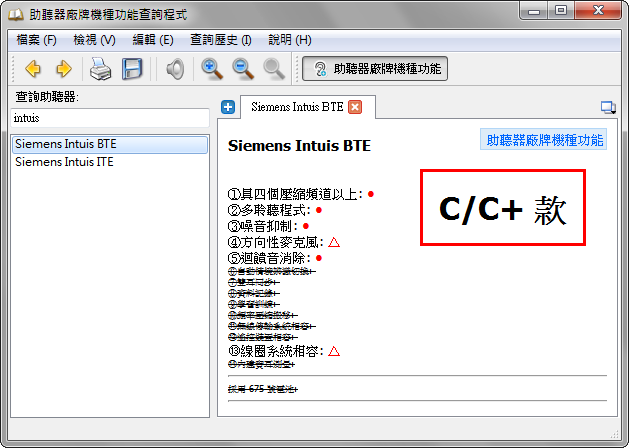Add a new tab with plus icon
The height and width of the screenshot is (448, 629).
228,107
